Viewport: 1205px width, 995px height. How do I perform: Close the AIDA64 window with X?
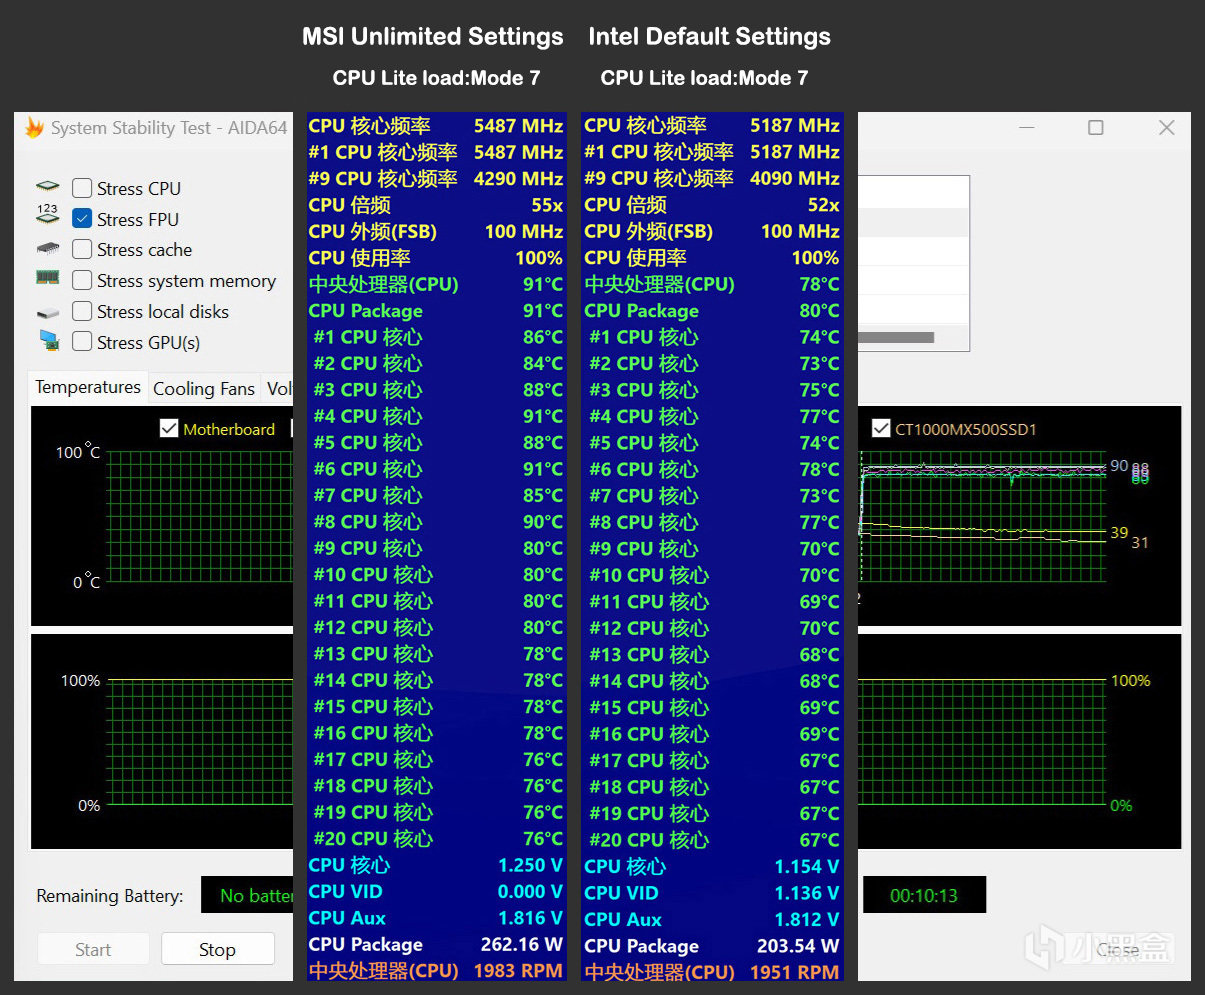pyautogui.click(x=1166, y=127)
